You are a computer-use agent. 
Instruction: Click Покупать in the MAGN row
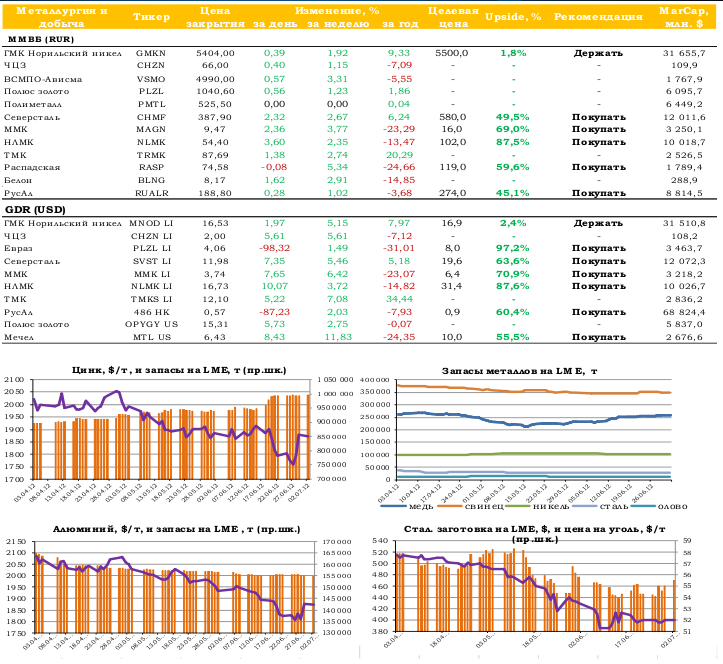[599, 129]
